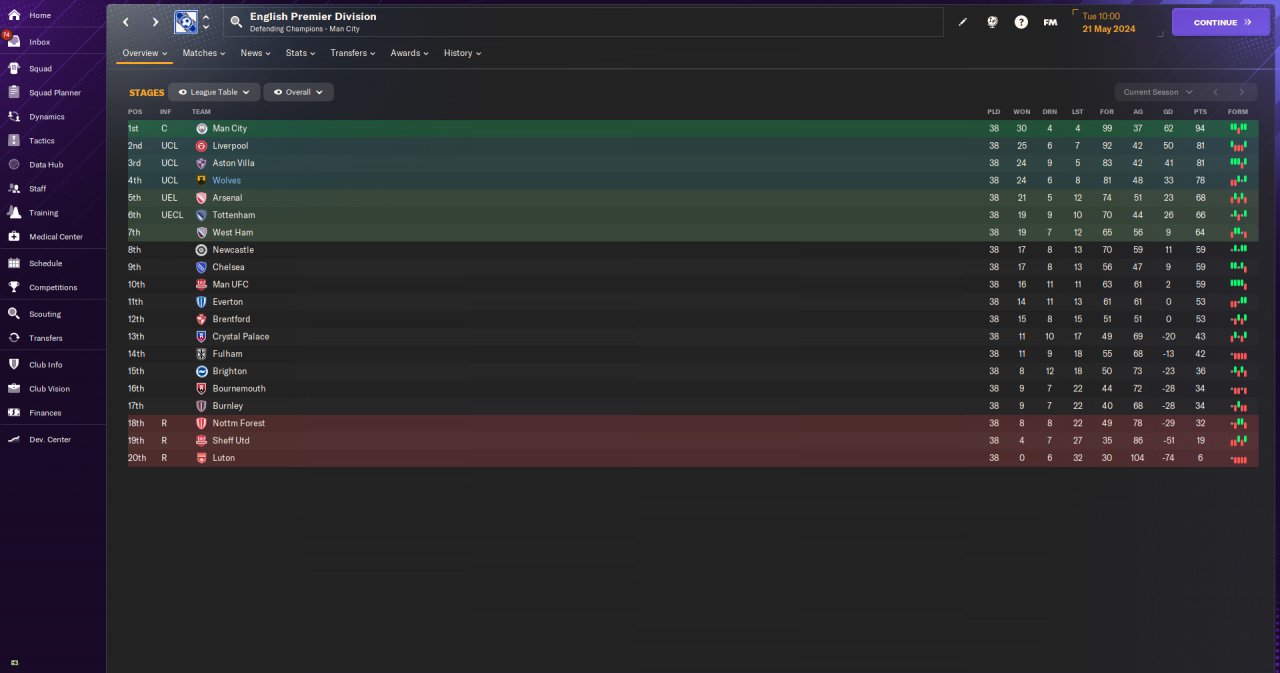Screen dimensions: 1280x673
Task: Click the Chelsea team name
Action: pos(228,267)
